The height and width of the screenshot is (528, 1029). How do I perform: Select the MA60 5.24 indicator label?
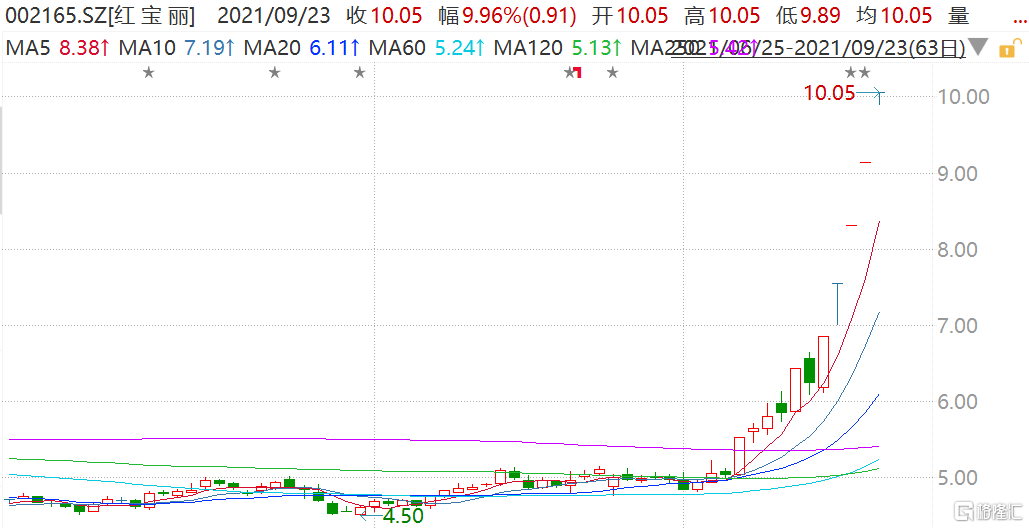tap(427, 48)
